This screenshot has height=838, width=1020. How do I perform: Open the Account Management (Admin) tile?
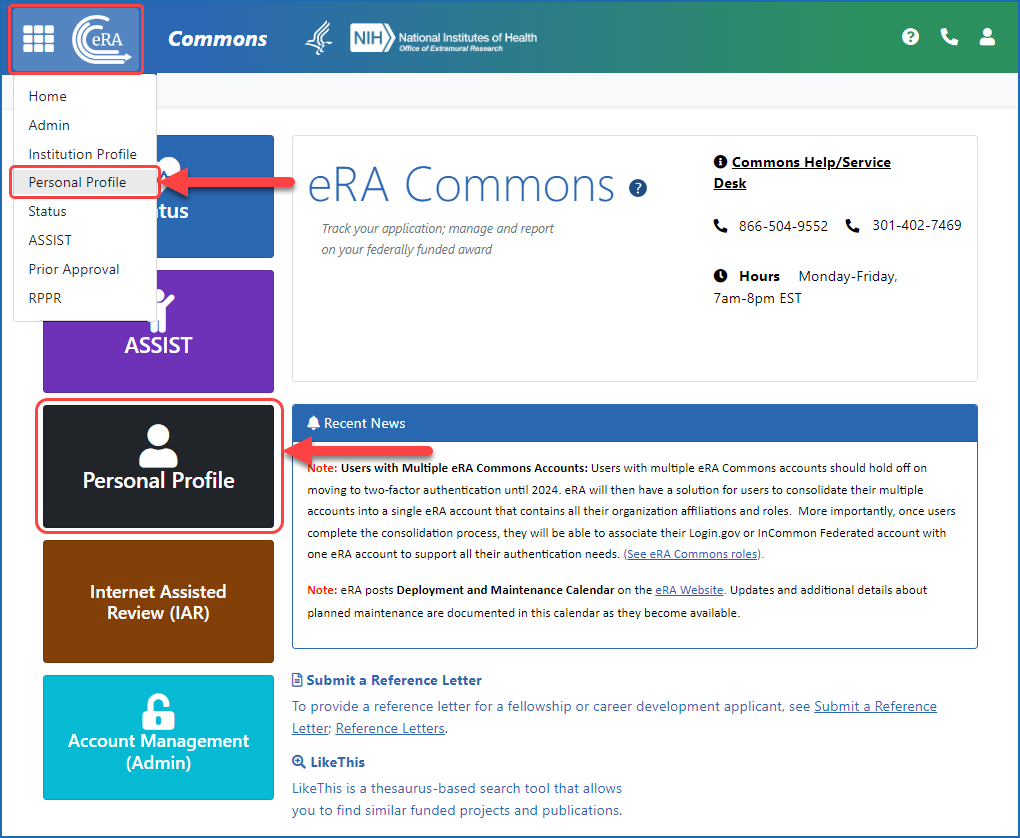pyautogui.click(x=158, y=737)
